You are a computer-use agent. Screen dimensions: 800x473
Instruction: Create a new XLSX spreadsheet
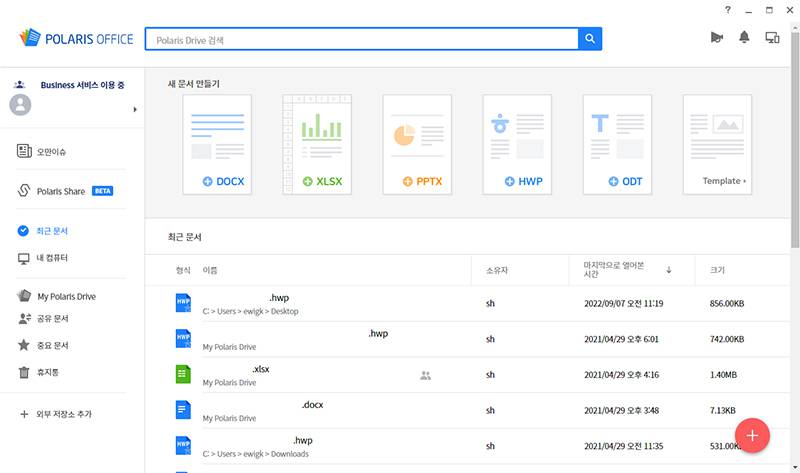317,144
